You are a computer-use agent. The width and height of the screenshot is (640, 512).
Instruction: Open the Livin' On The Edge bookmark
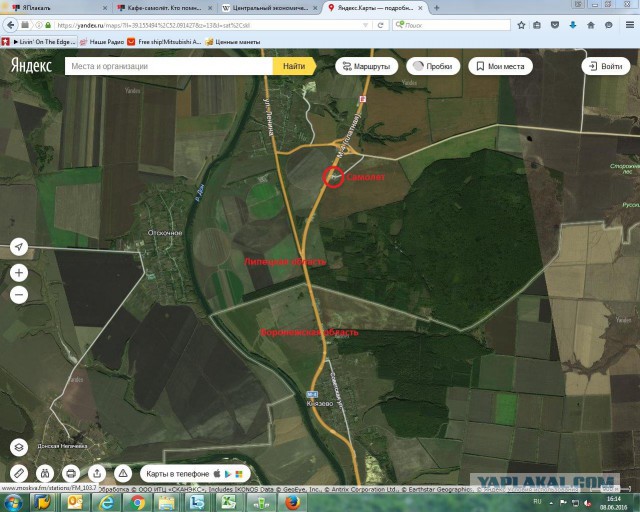point(39,42)
